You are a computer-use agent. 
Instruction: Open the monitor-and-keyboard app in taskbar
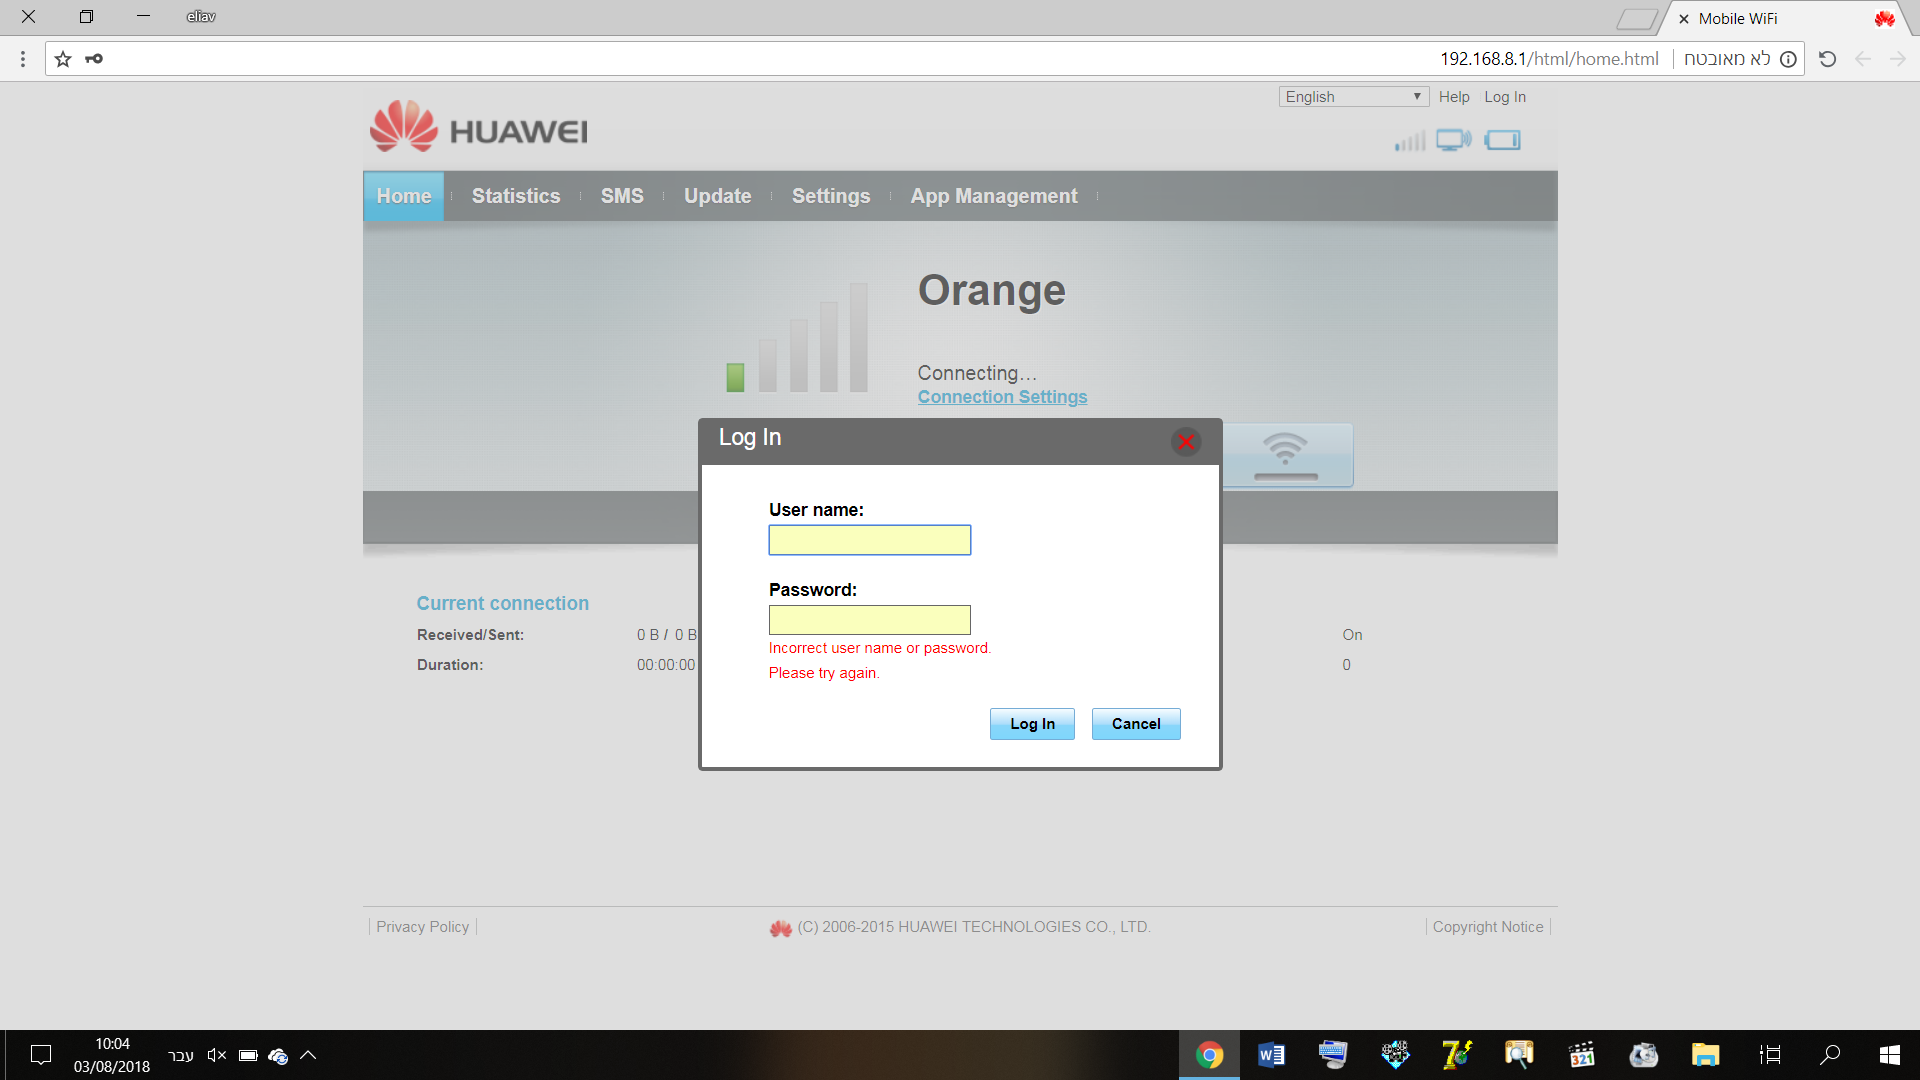click(1333, 1055)
